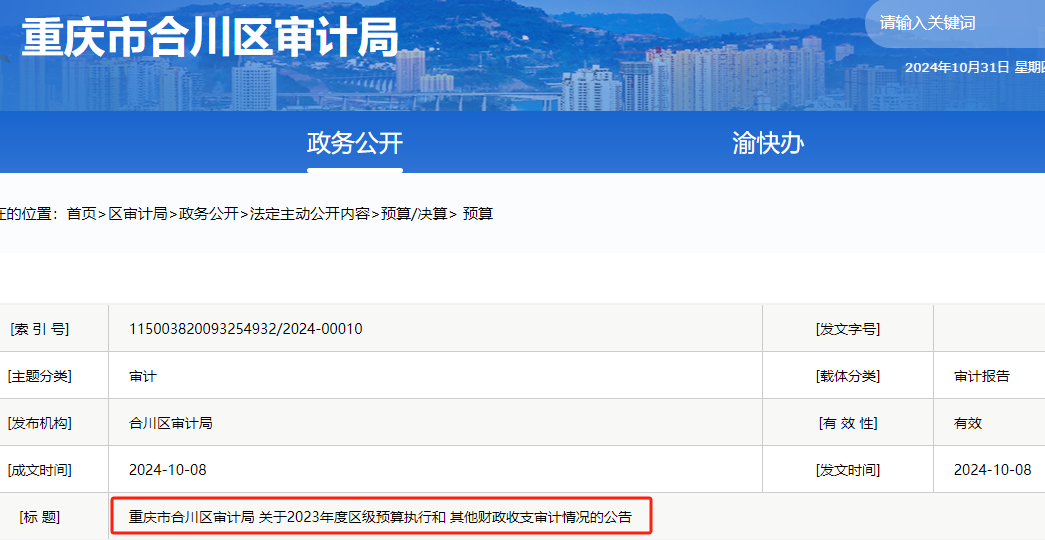Switch to the 政务公开 navigation tab
This screenshot has height=540, width=1045.
tap(354, 143)
